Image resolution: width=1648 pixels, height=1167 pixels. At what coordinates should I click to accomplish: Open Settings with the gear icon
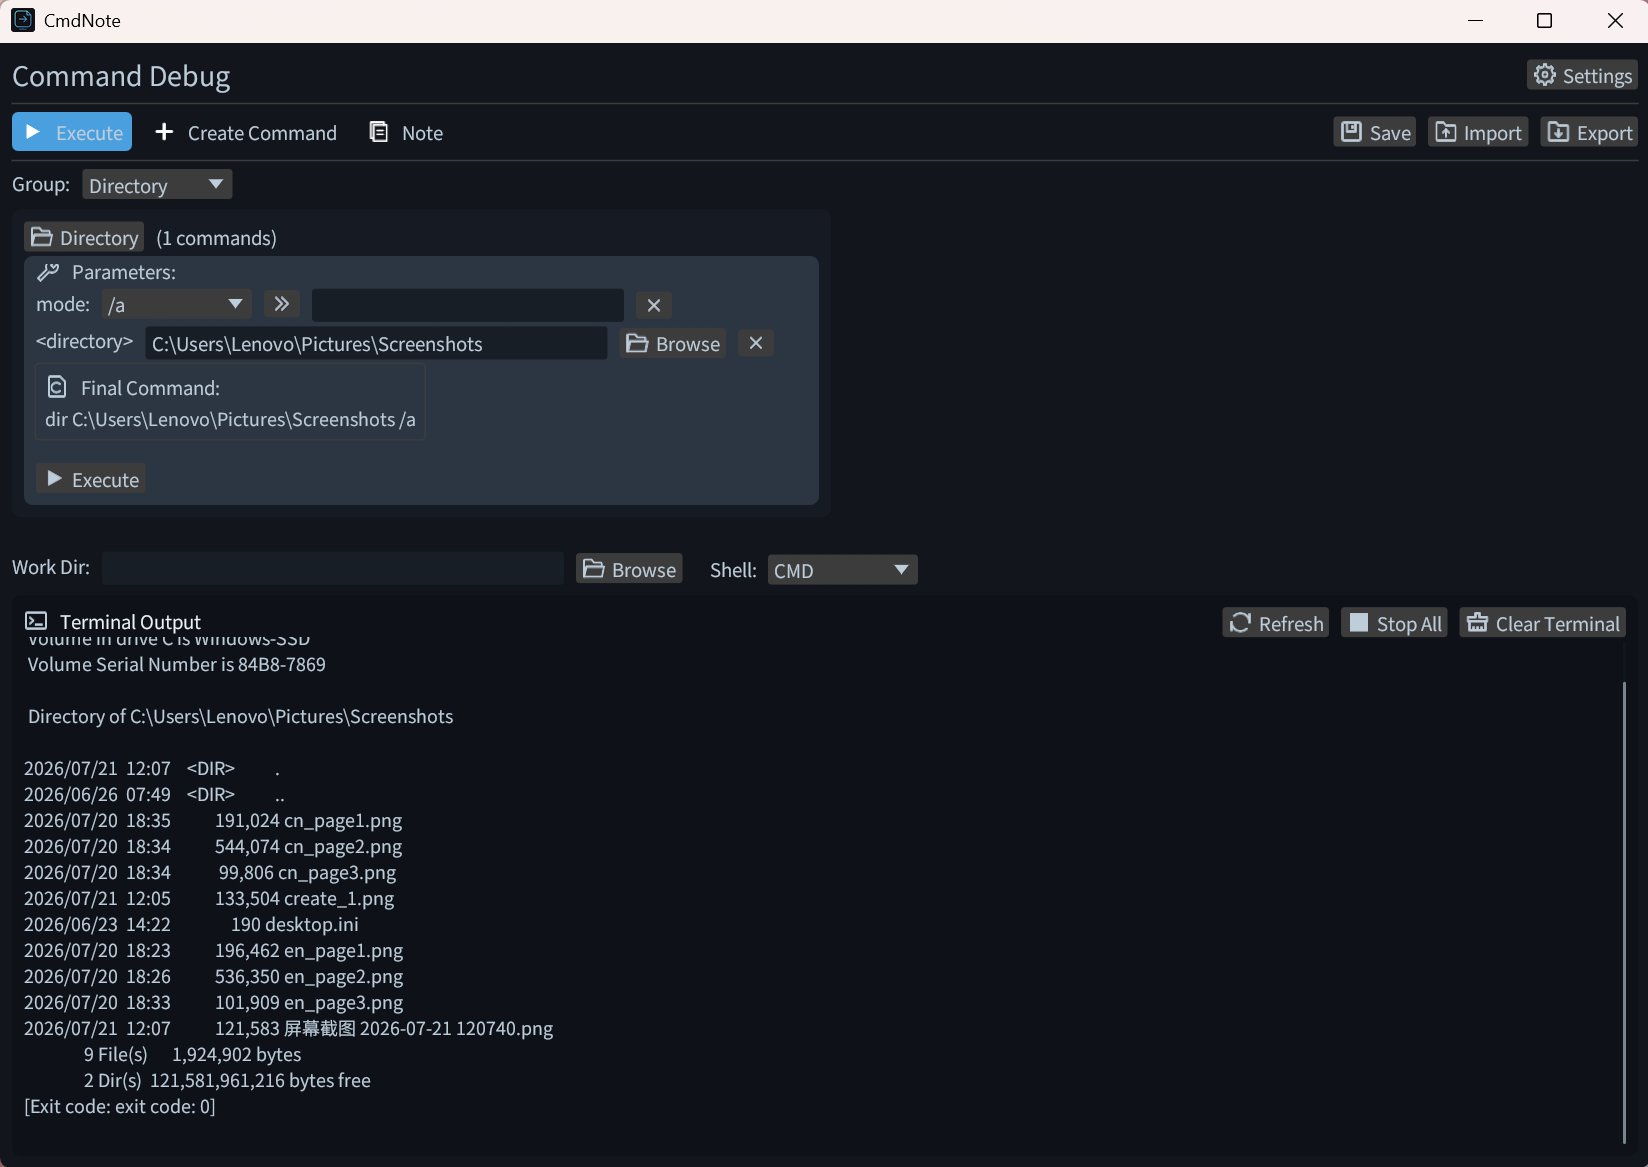(1582, 75)
